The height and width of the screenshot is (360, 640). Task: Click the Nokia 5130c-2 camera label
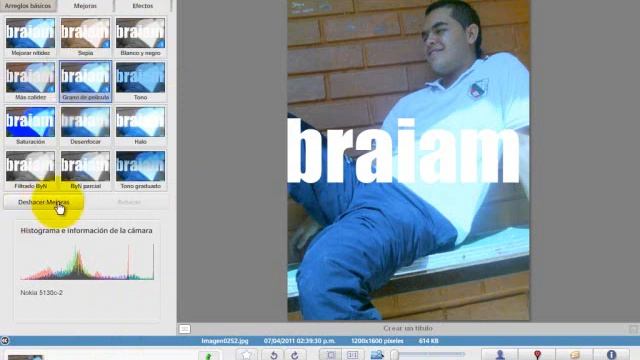(x=41, y=293)
